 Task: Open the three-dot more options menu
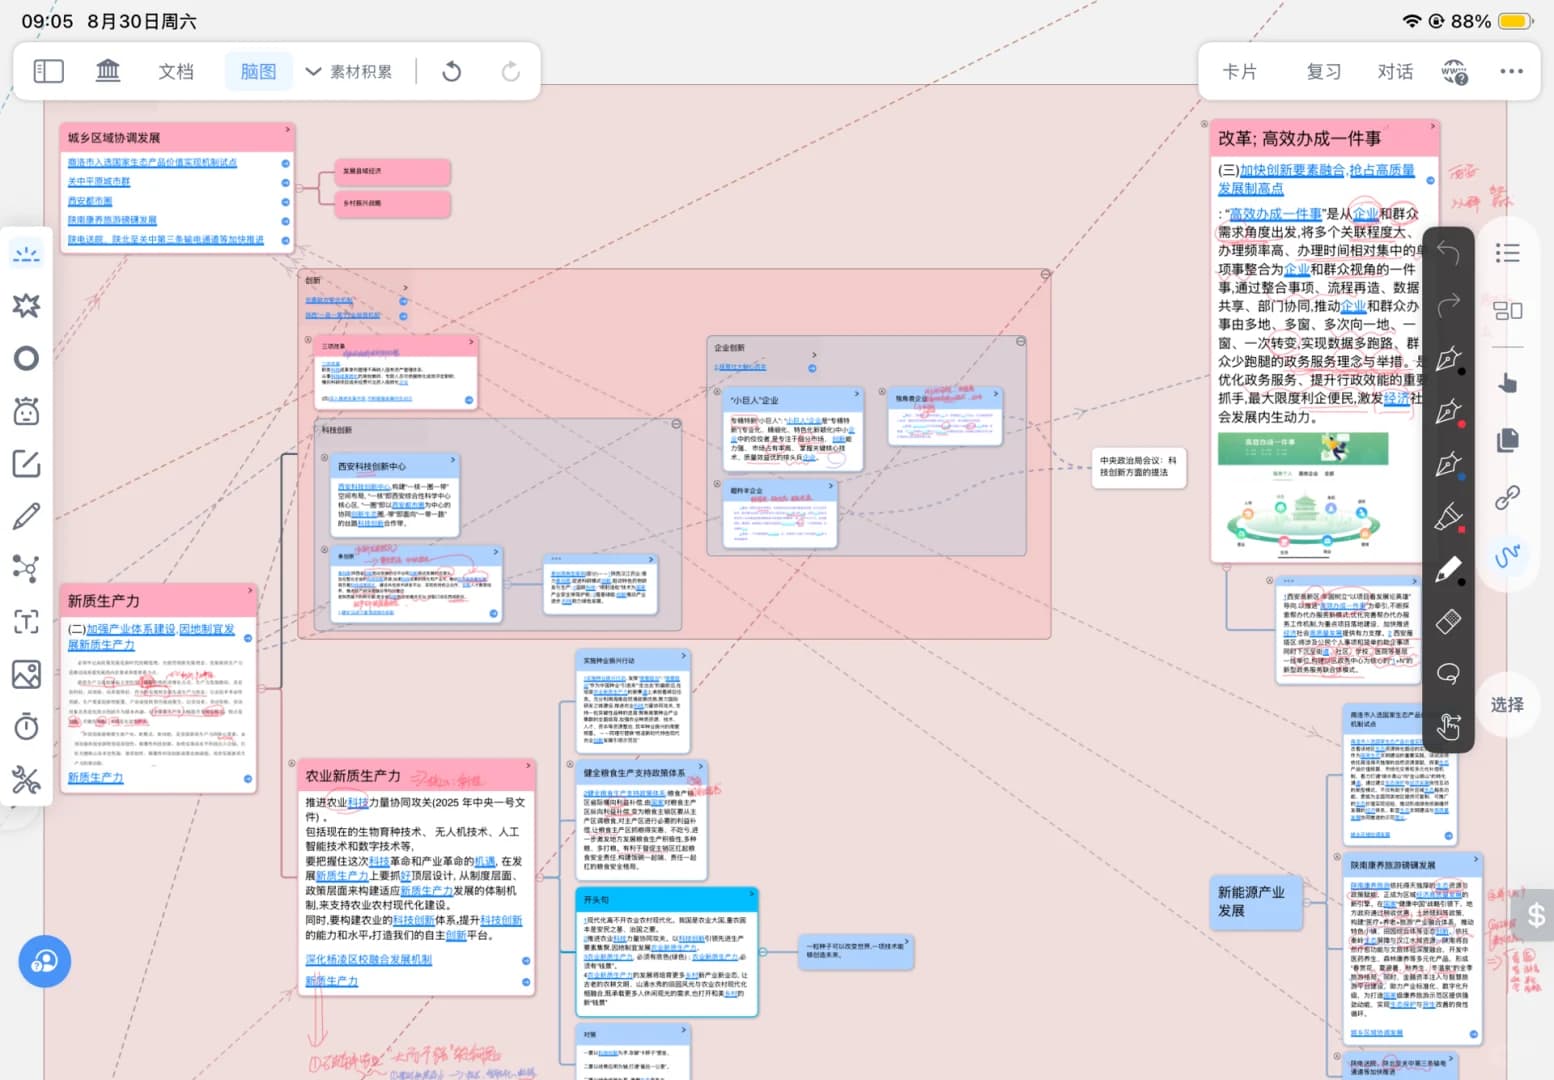pos(1511,71)
